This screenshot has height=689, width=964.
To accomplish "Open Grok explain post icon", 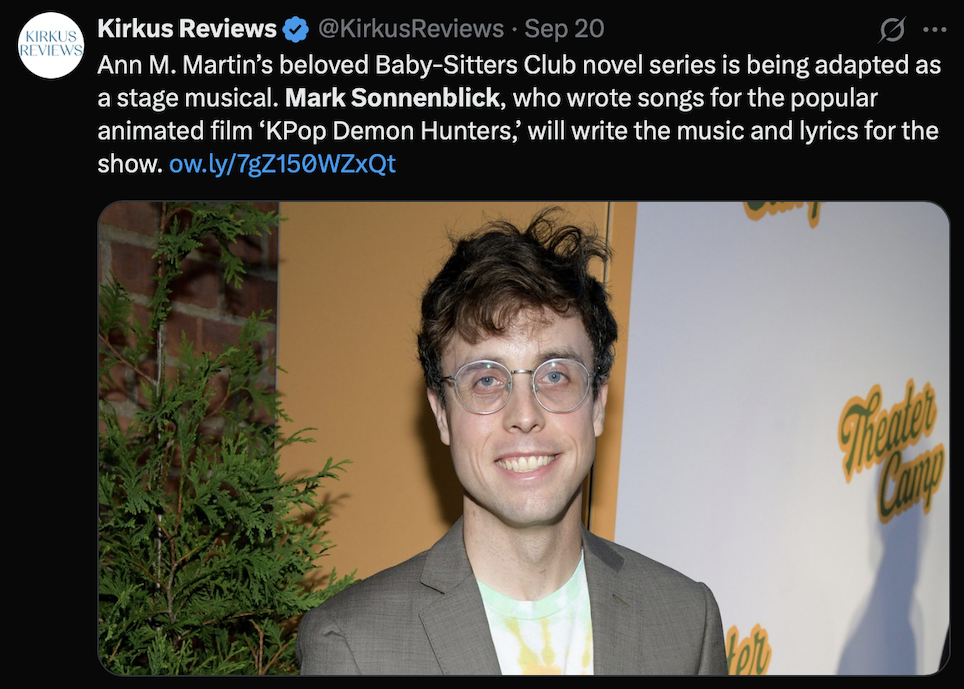I will (x=892, y=30).
